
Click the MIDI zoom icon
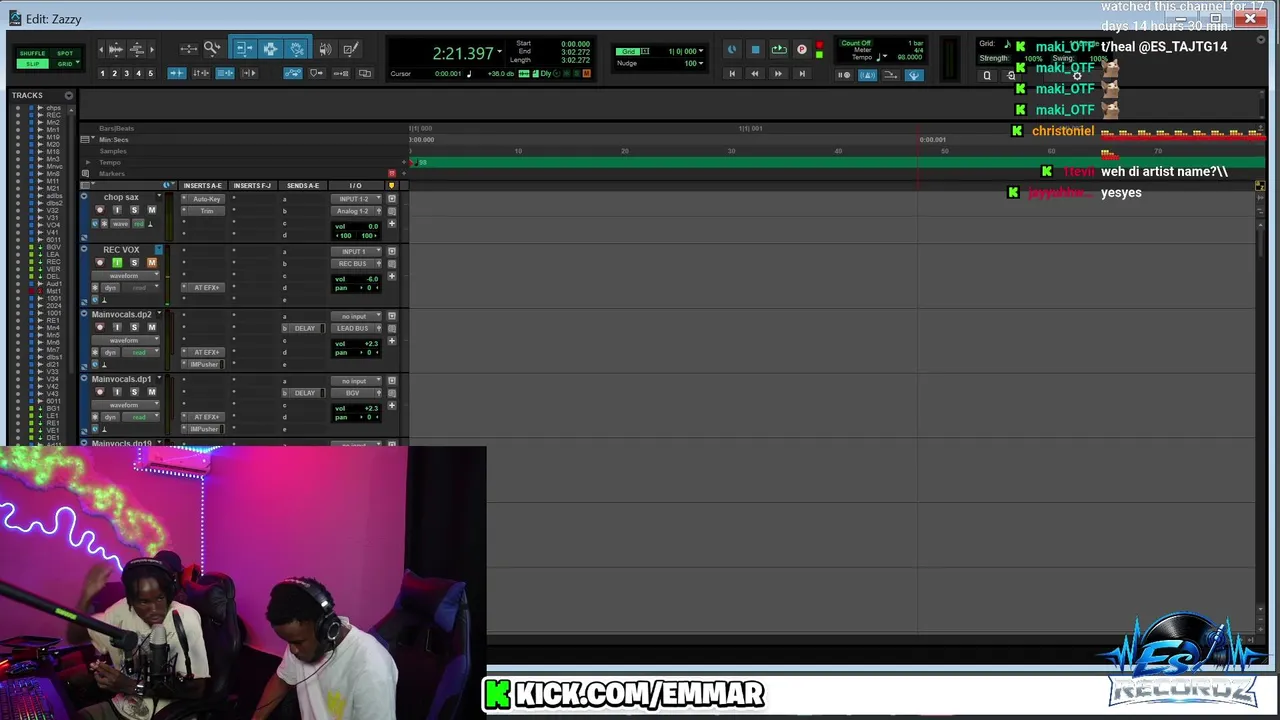(x=137, y=48)
